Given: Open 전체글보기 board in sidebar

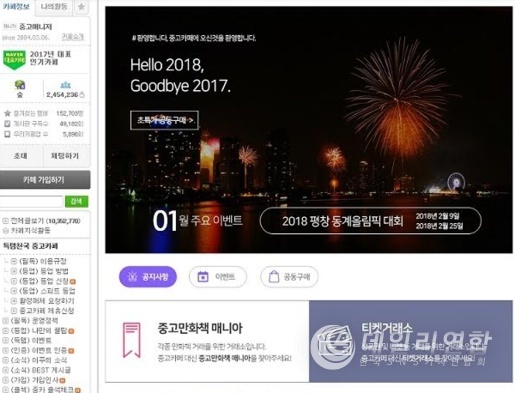Looking at the screenshot, I should [42, 221].
